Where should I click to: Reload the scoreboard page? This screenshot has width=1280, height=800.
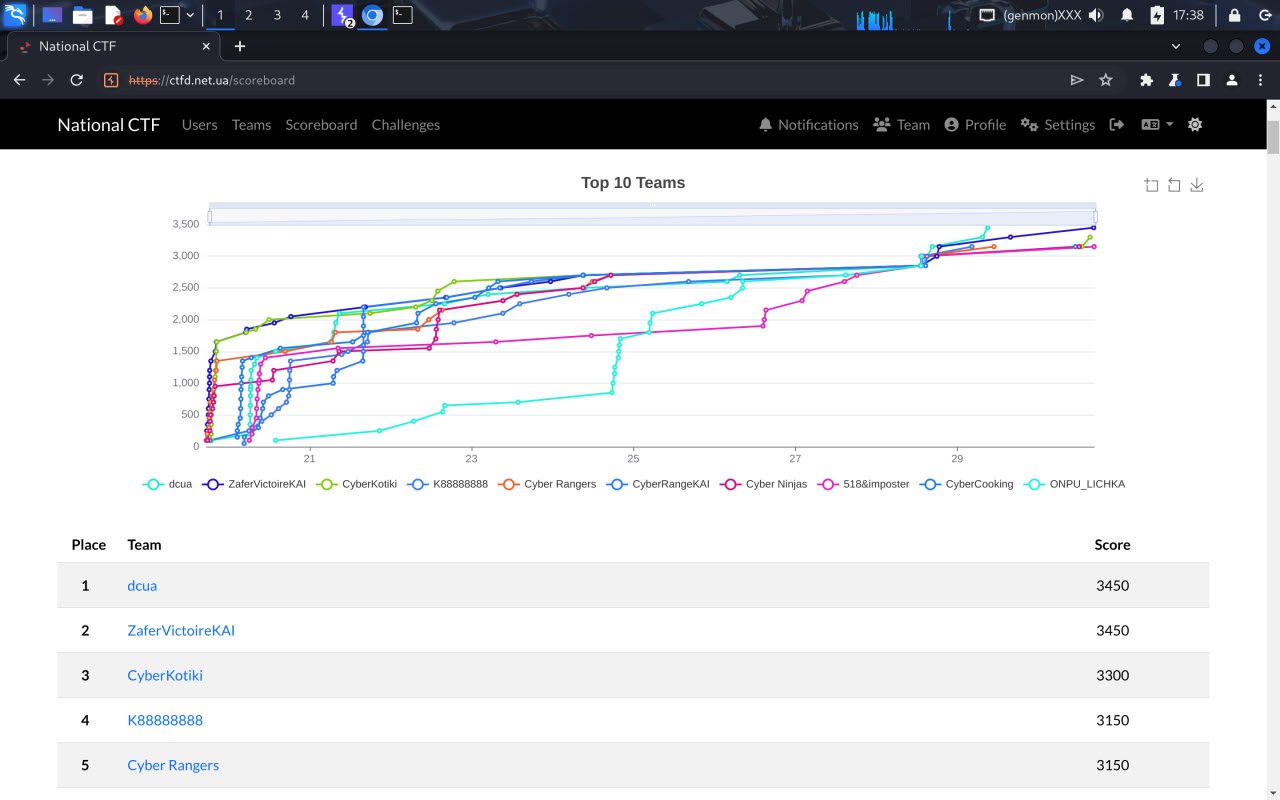click(x=76, y=80)
